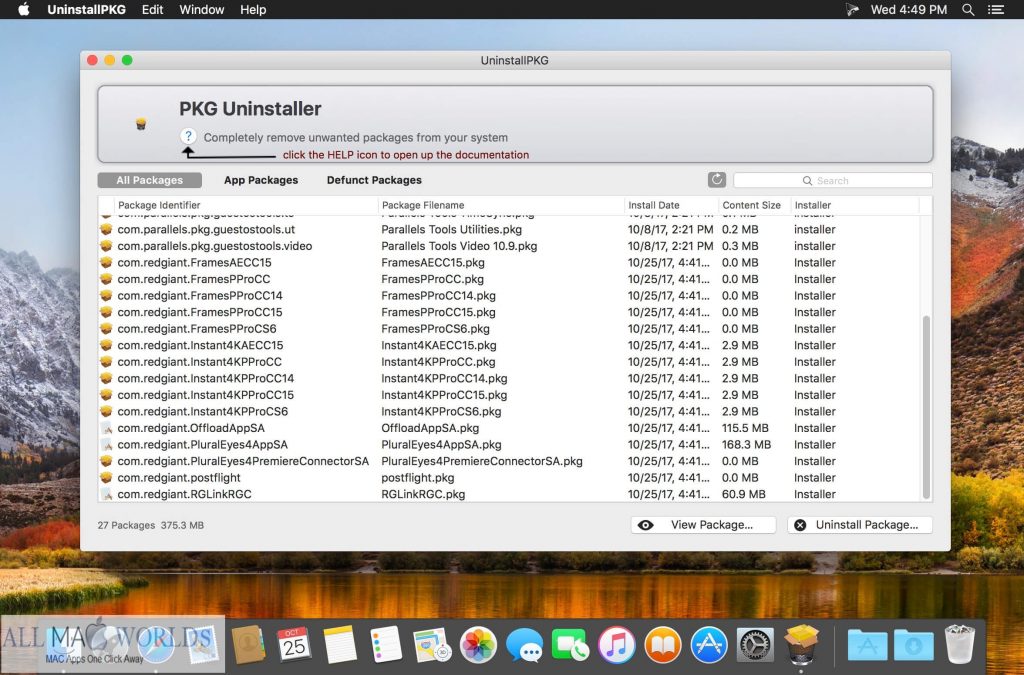Open FaceTime from the Dock
This screenshot has height=675, width=1024.
coord(570,645)
